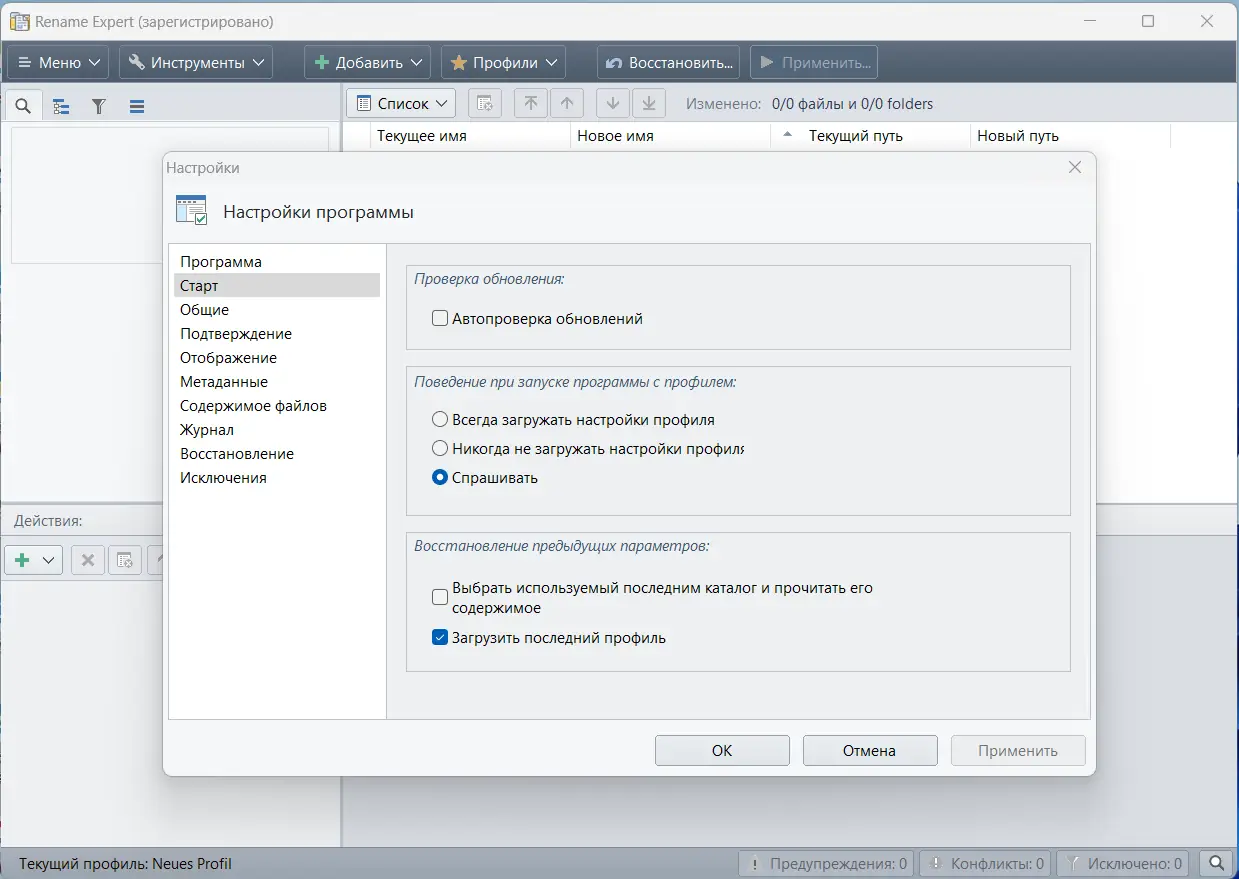This screenshot has height=879, width=1239.
Task: Click the Восстановить... toolbar button
Action: pyautogui.click(x=669, y=62)
